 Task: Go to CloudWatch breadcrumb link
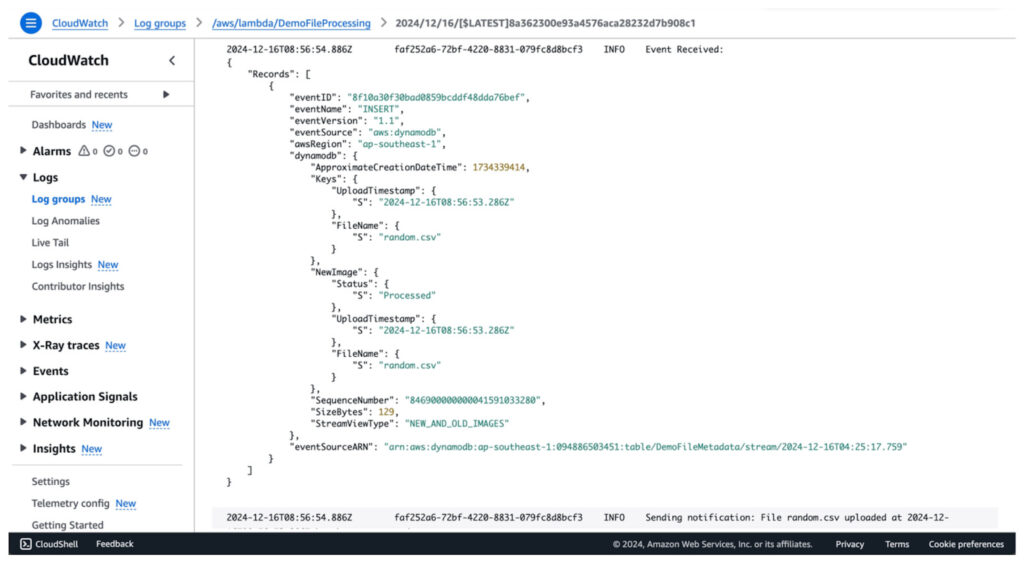[x=80, y=23]
